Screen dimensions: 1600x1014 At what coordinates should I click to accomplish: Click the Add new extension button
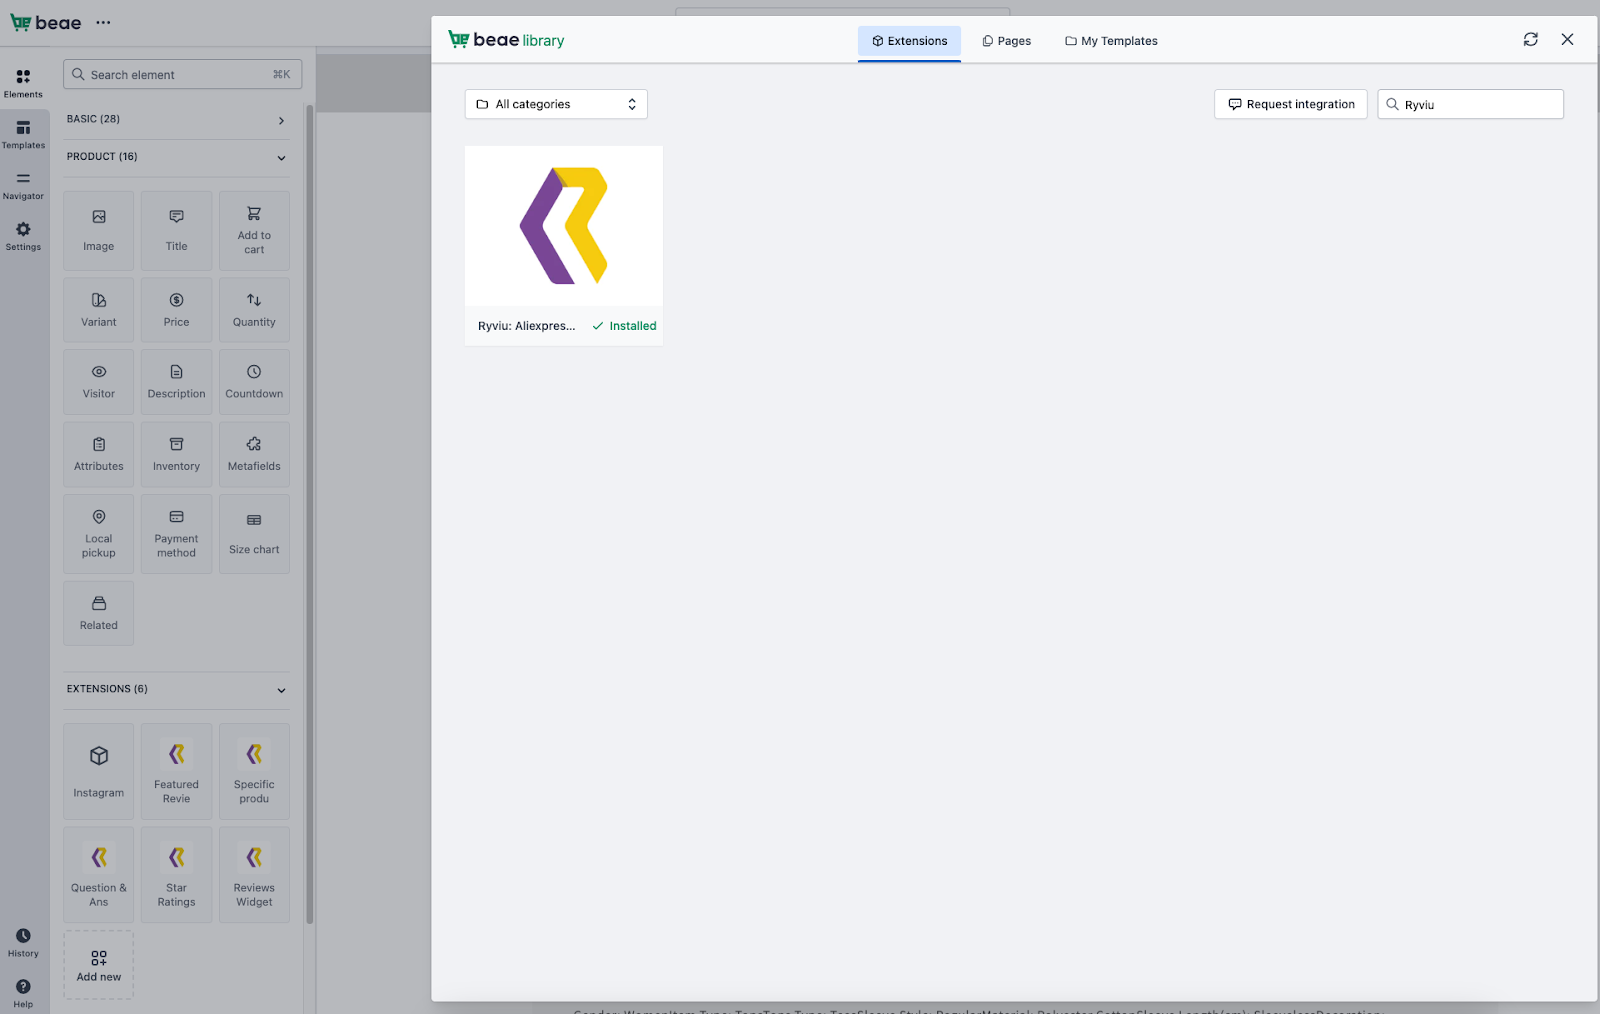99,965
